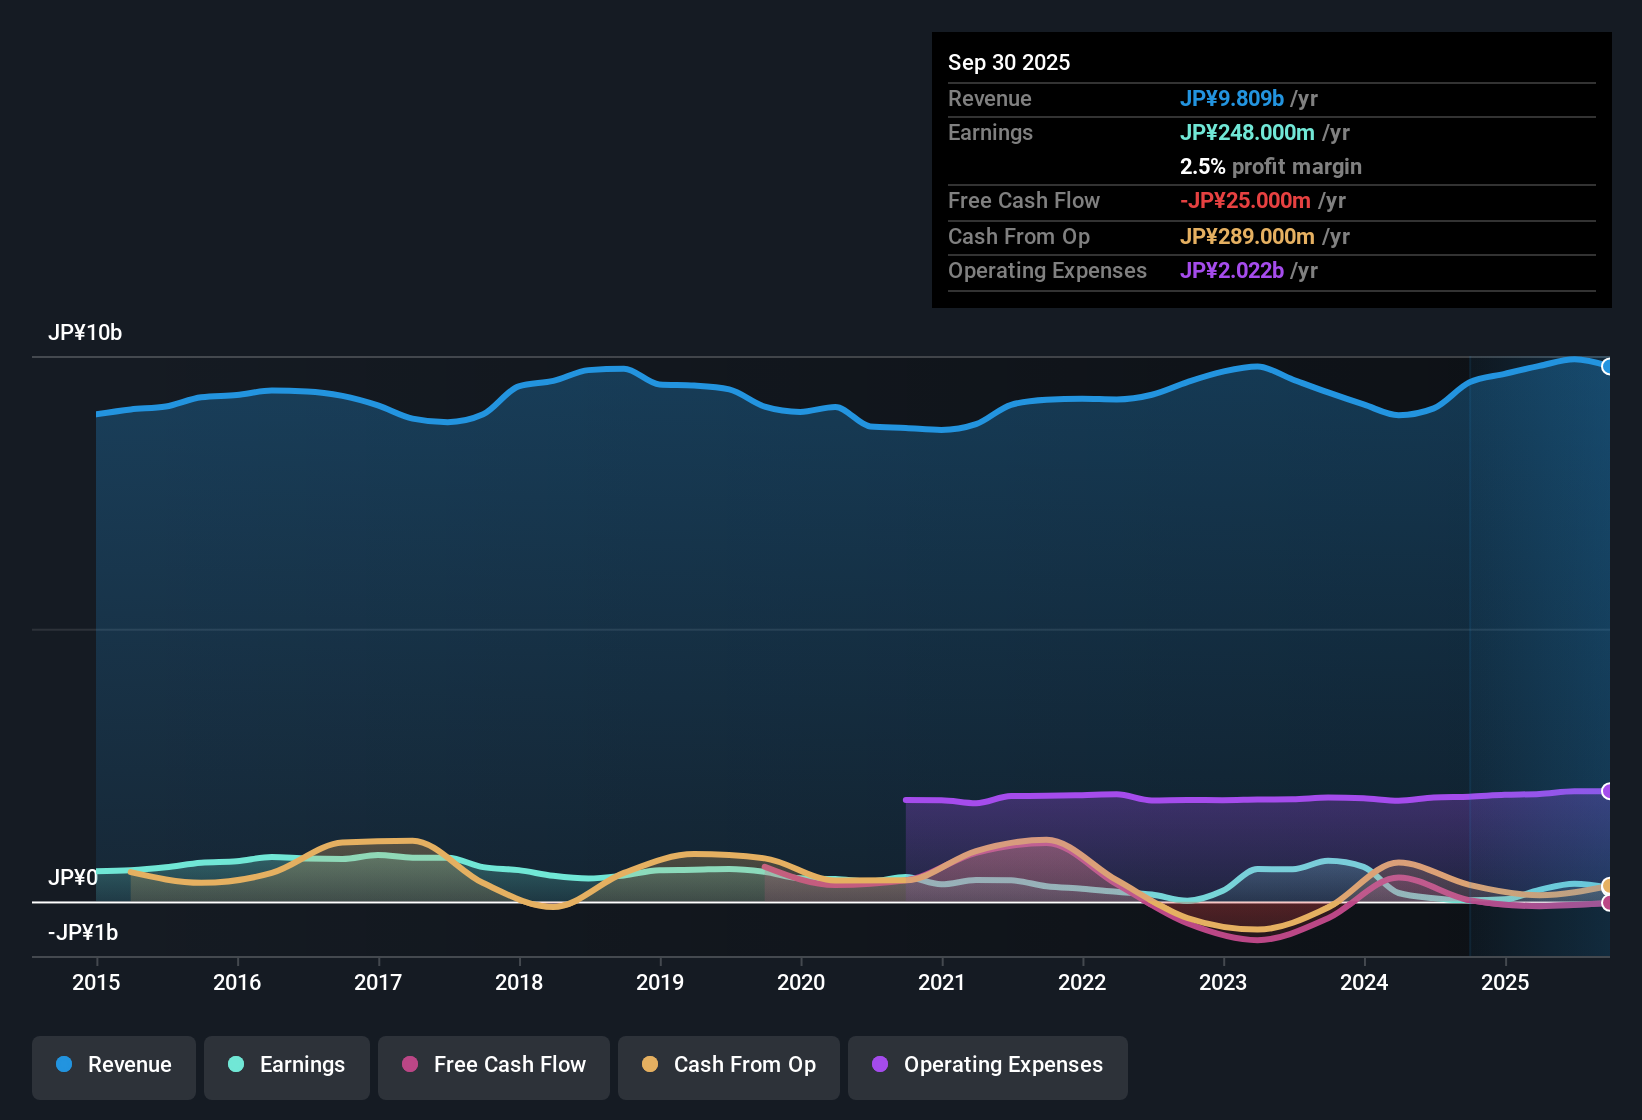Click the JP¥9.809b revenue value

1232,98
